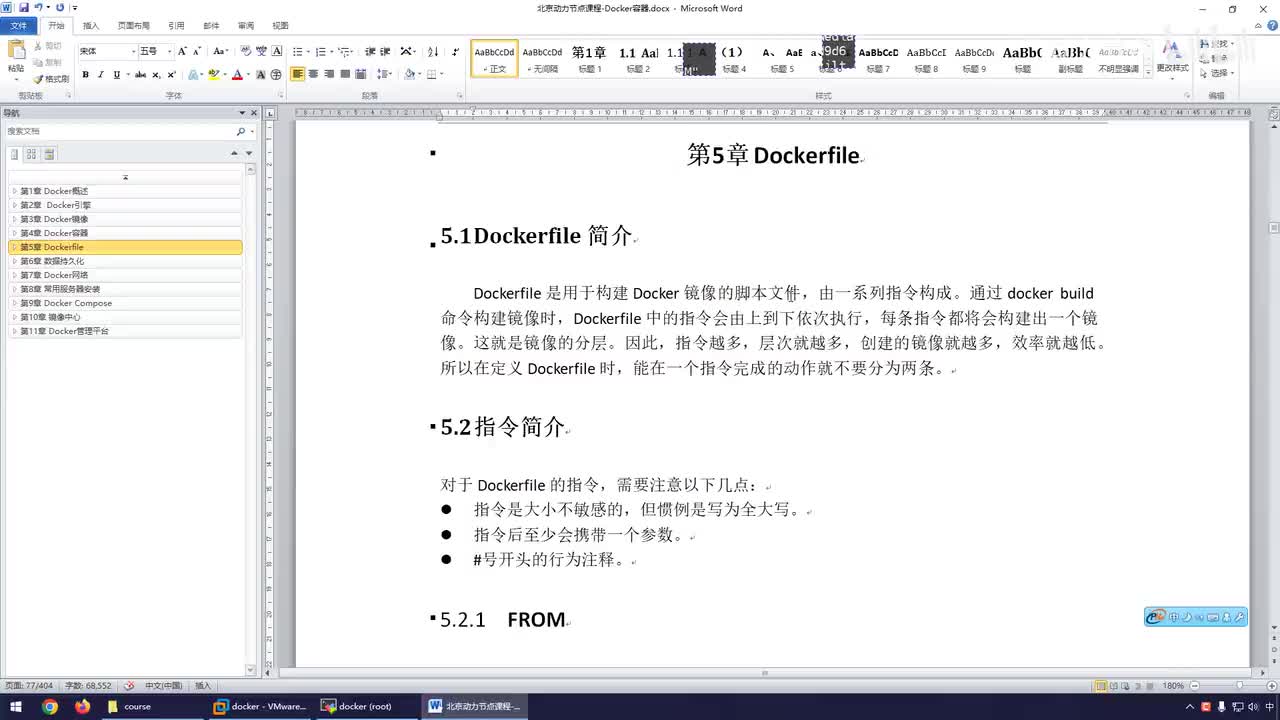
Task: Toggle strikethrough (abc) formatting
Action: click(140, 75)
